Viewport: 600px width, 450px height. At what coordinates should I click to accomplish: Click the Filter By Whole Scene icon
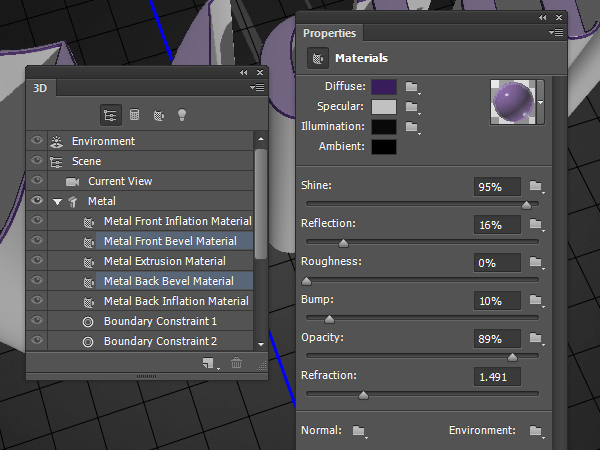112,115
